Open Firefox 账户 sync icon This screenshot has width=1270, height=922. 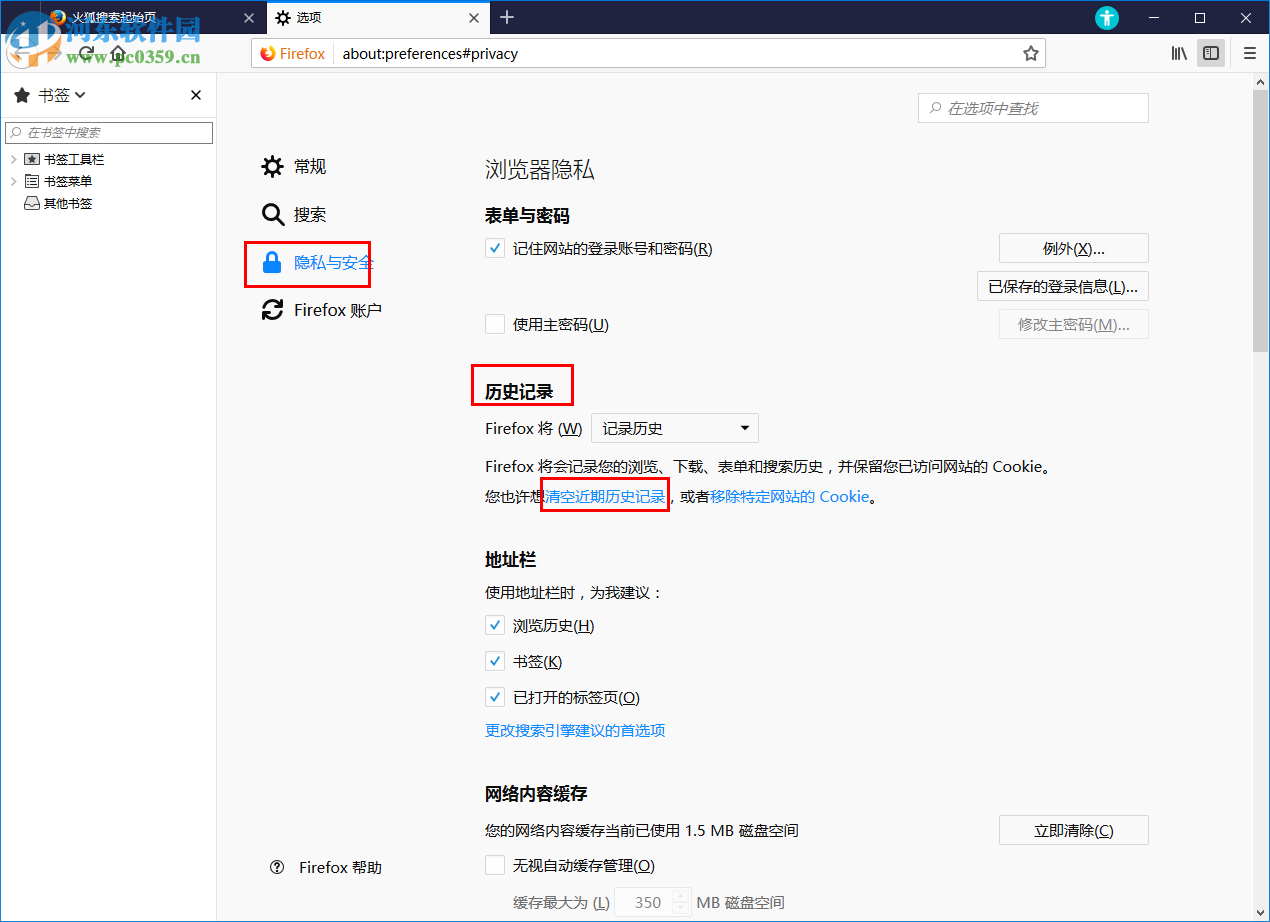272,310
